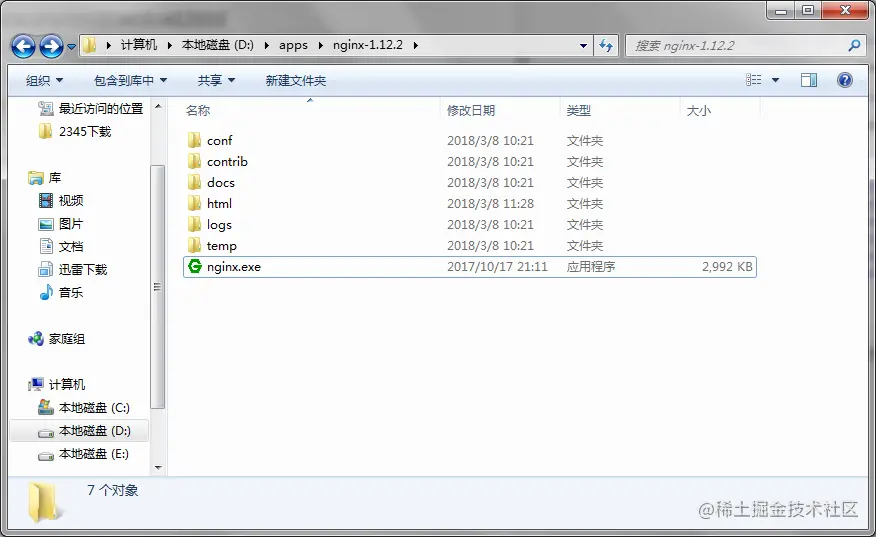Select the logs folder icon
Screen dimensions: 876x537
[194, 224]
